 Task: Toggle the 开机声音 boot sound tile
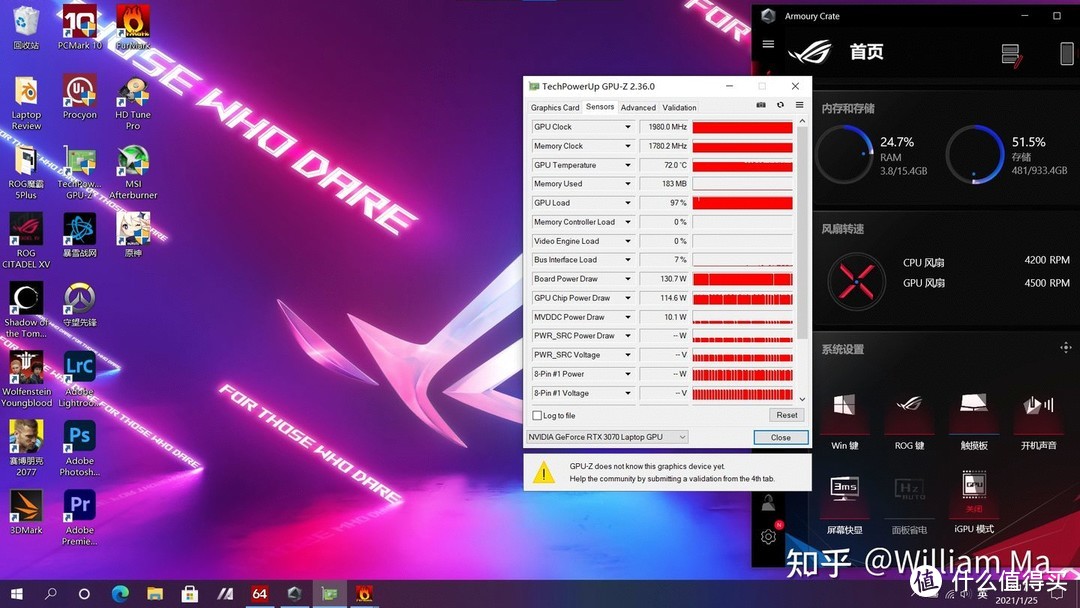click(1038, 419)
